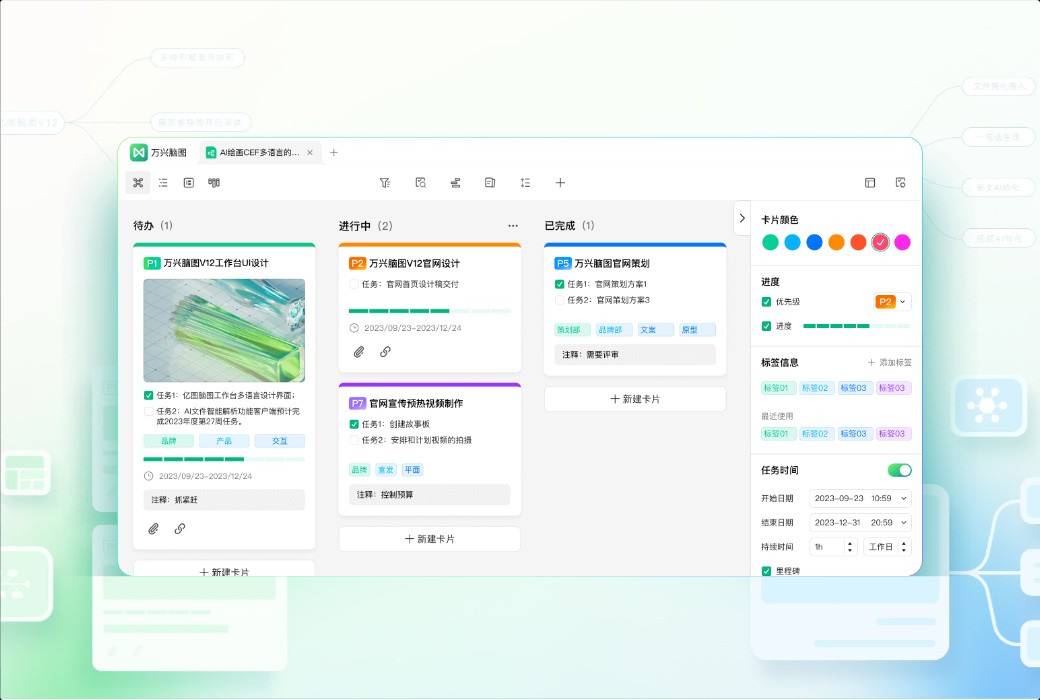The height and width of the screenshot is (700, 1040).
Task: Check the 里程碑 checkbox
Action: [x=766, y=570]
